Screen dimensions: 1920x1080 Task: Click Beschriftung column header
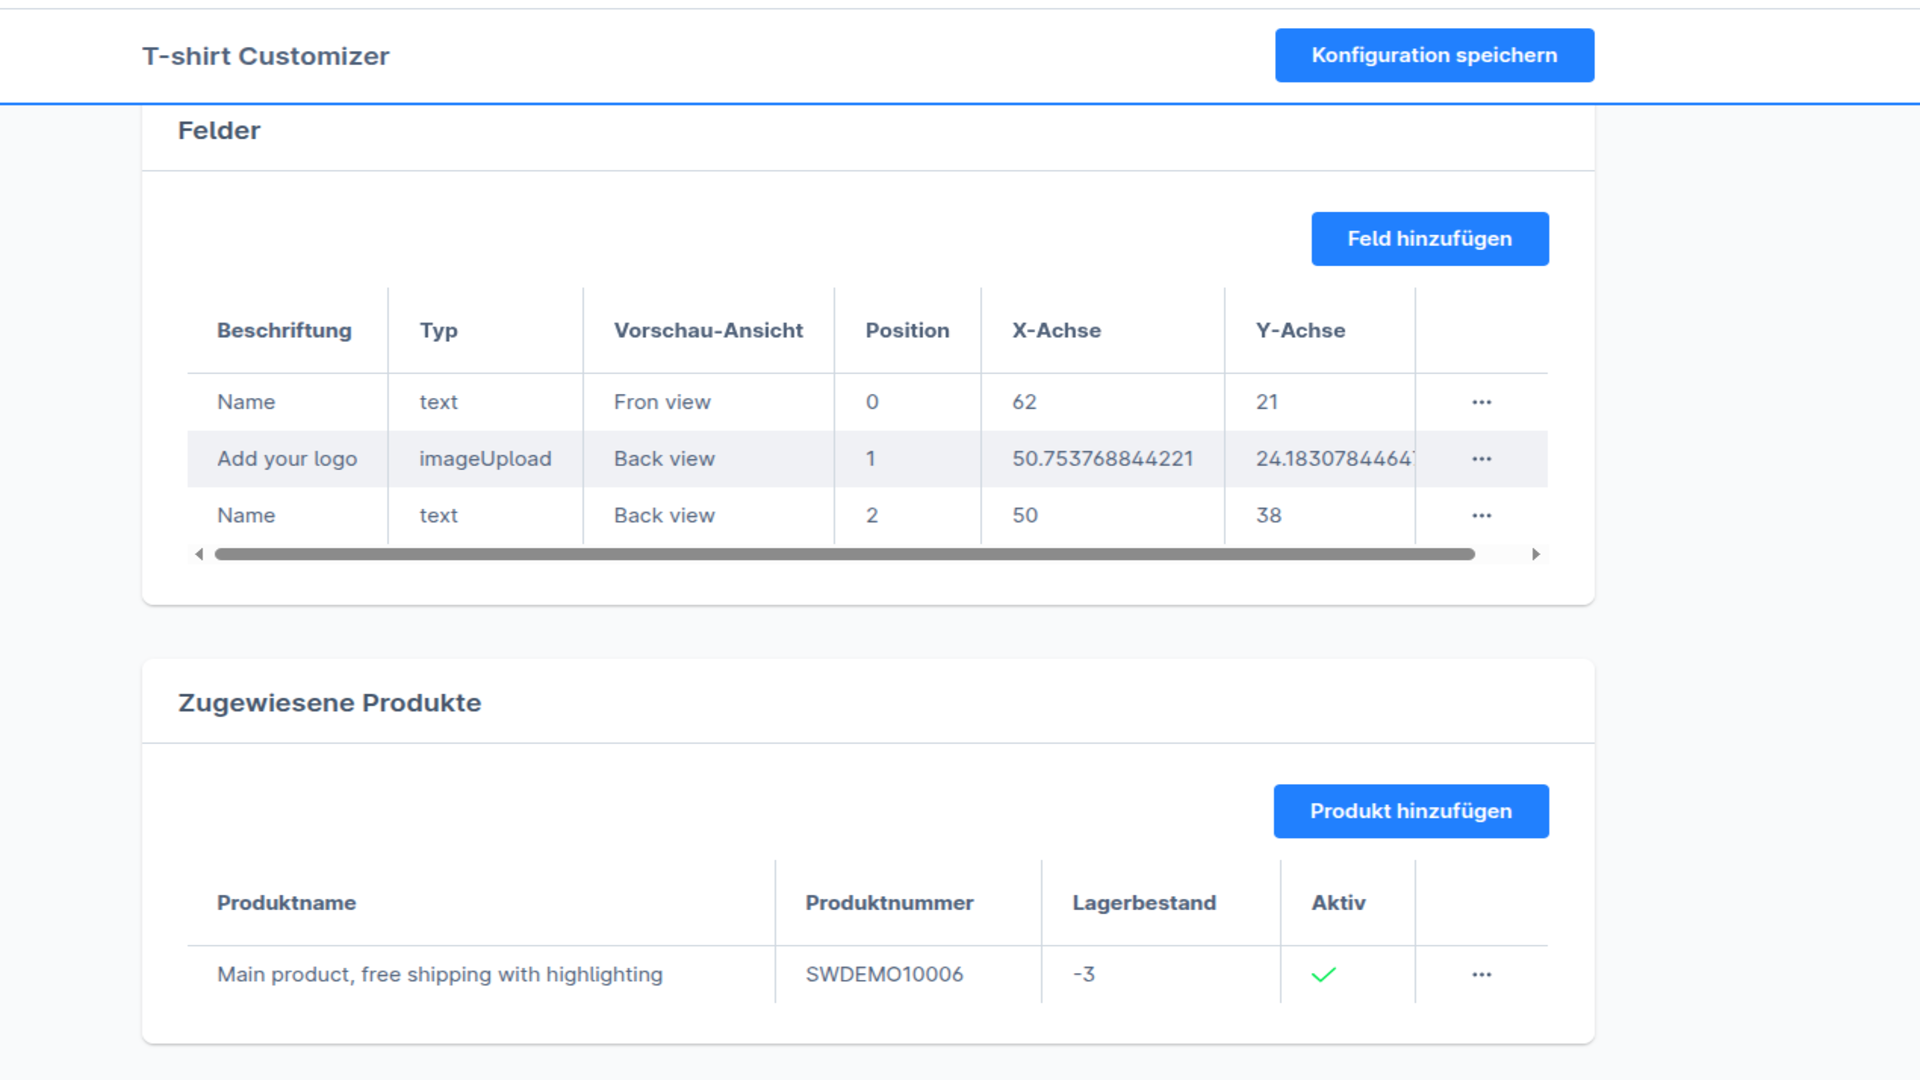click(x=284, y=331)
